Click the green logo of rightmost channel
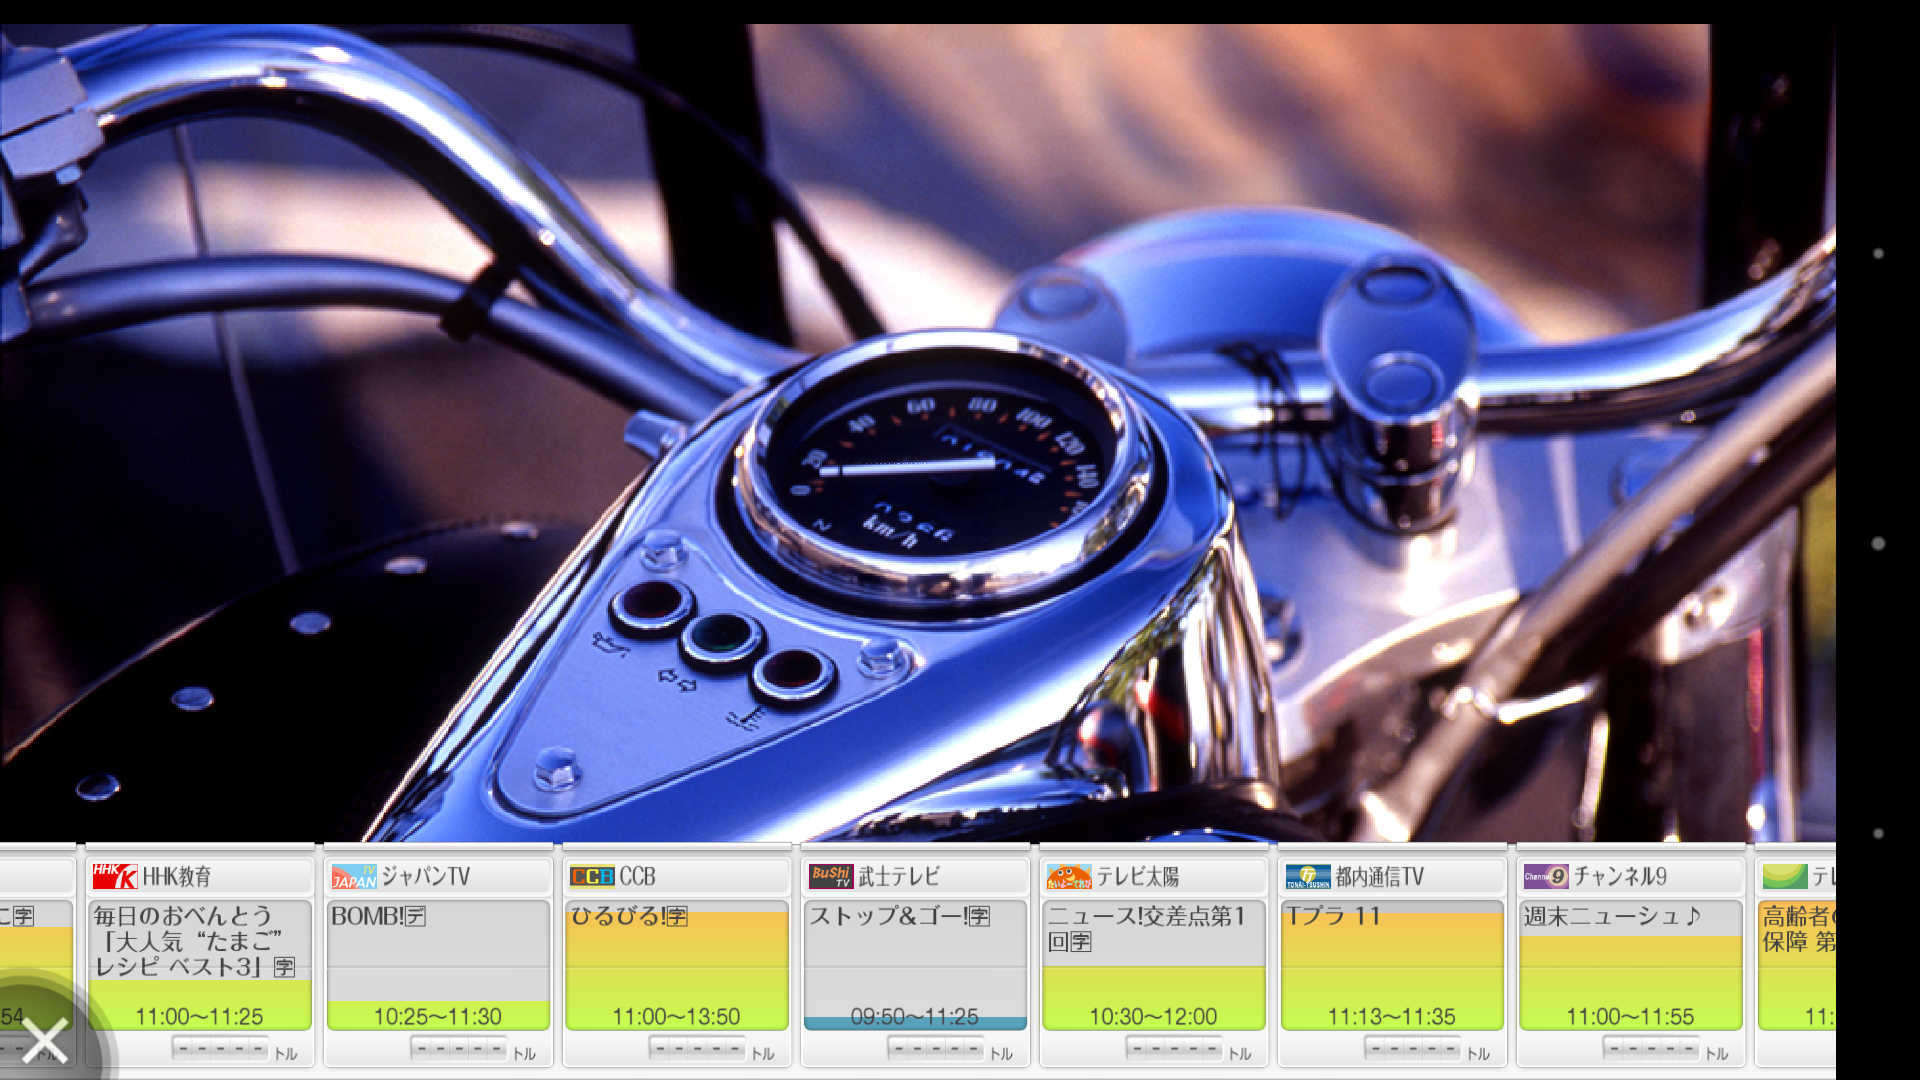 coord(1784,876)
